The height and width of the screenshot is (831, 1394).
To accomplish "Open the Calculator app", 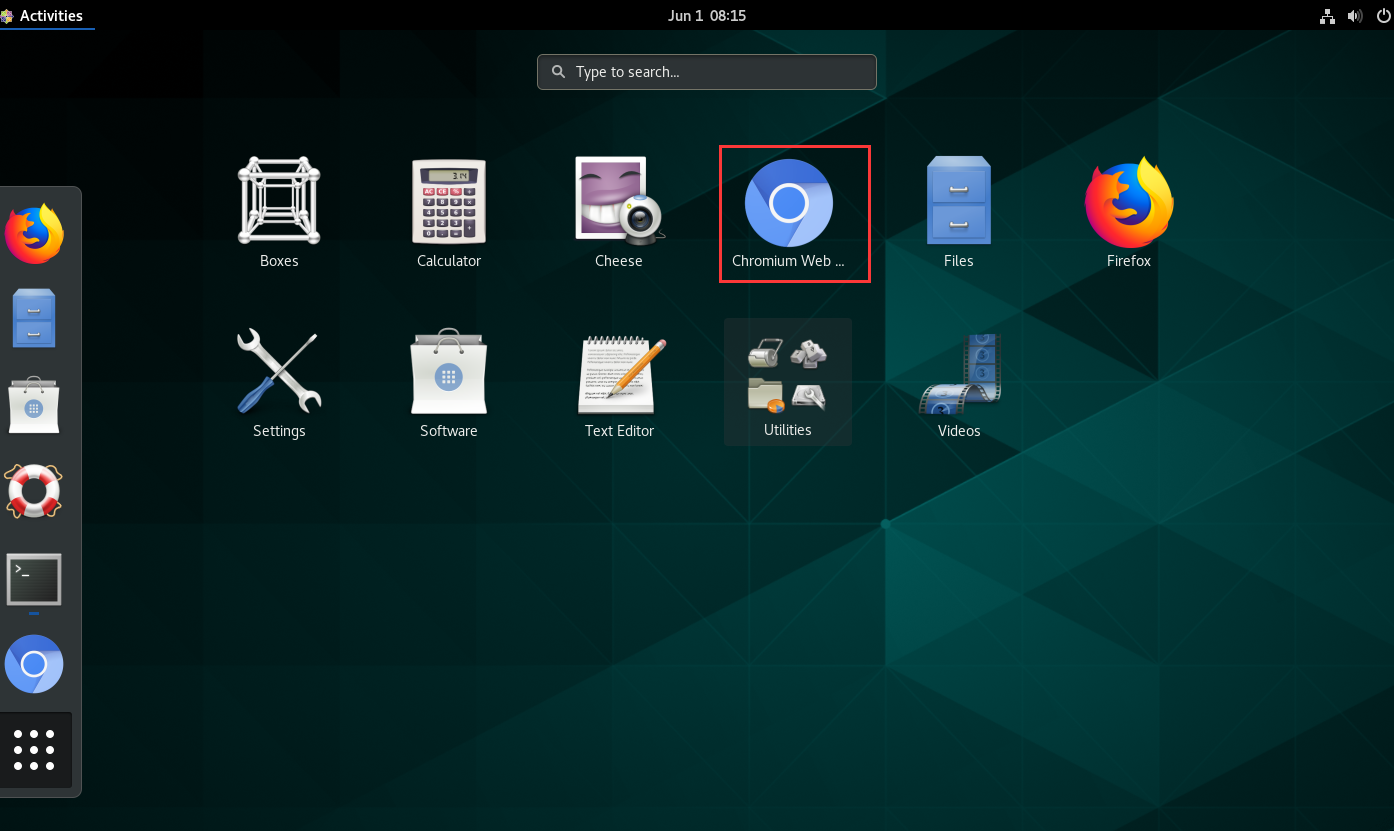I will pos(449,212).
